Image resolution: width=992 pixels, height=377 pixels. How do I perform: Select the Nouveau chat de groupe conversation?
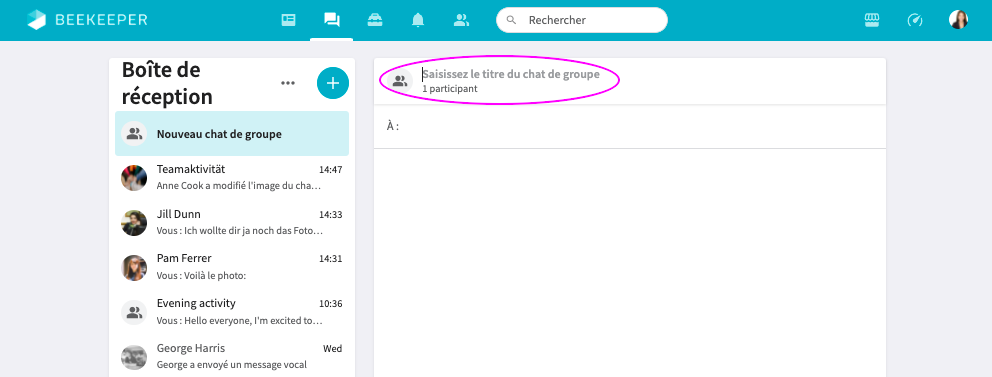pyautogui.click(x=232, y=133)
